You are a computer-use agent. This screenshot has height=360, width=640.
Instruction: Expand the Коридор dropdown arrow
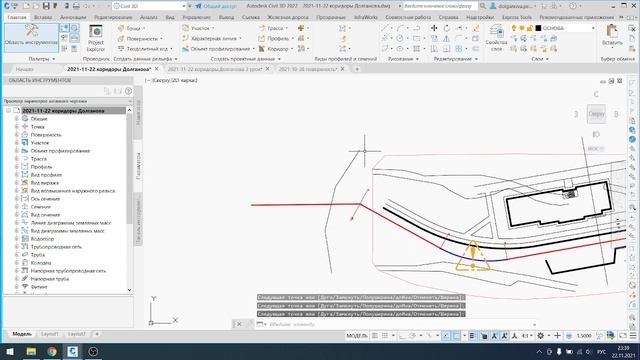click(292, 49)
